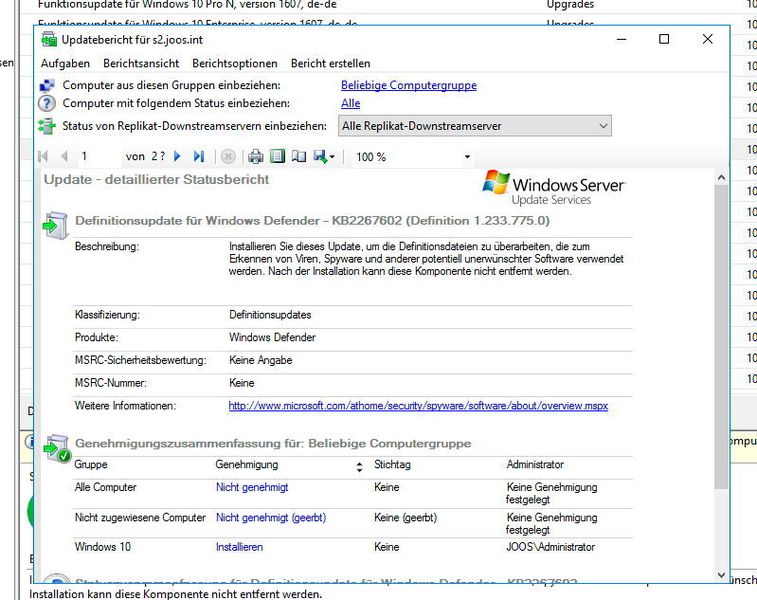Screen dimensions: 757x600
Task: Maximize the Updatebericht window
Action: coord(664,39)
